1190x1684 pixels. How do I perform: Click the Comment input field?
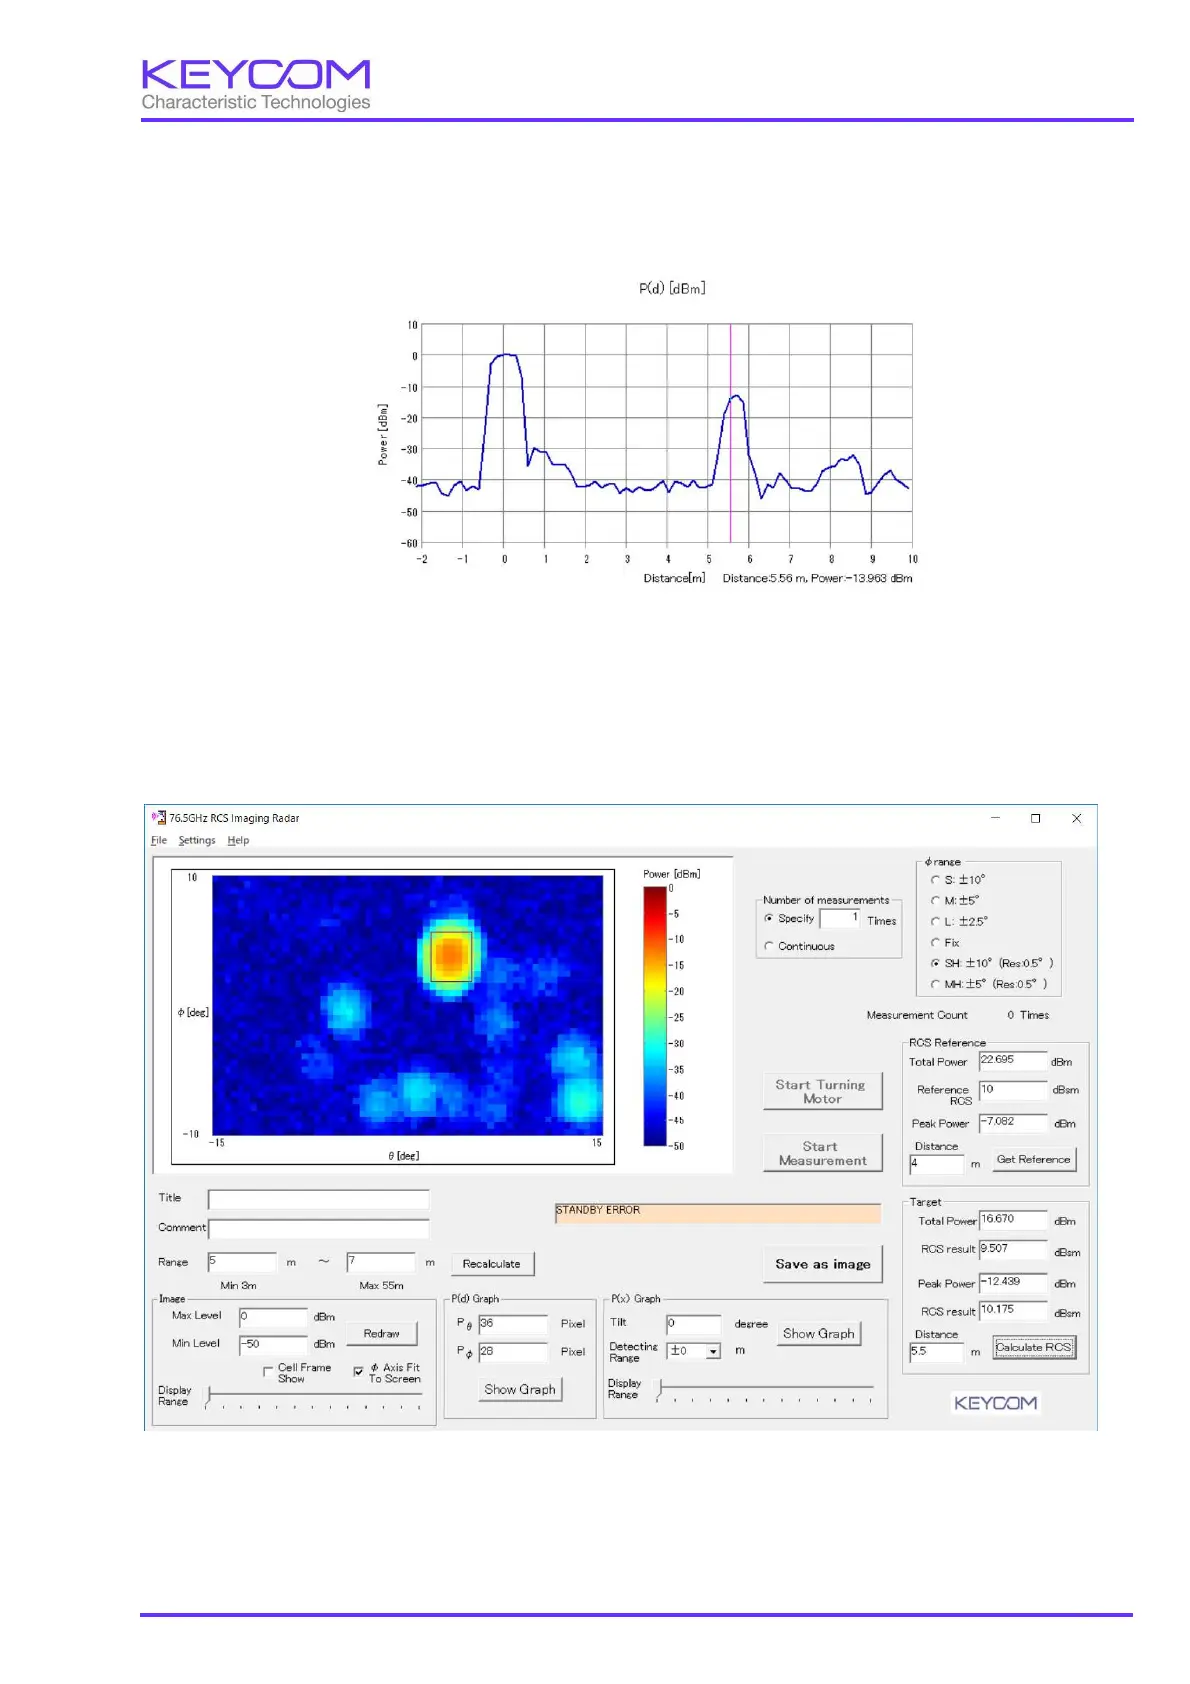click(x=318, y=1229)
